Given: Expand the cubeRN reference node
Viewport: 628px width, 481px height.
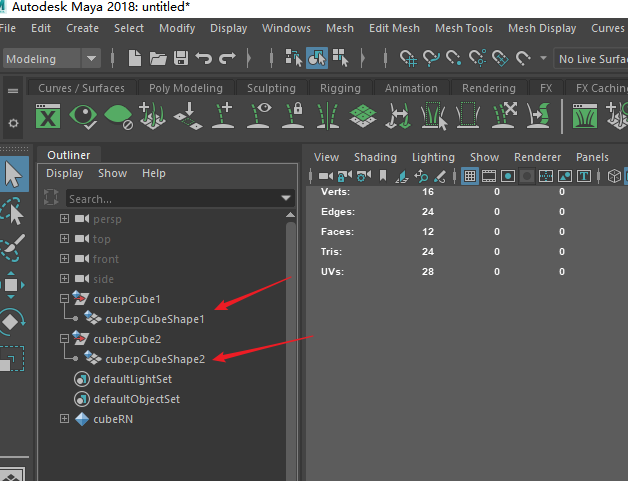Looking at the screenshot, I should [x=65, y=419].
